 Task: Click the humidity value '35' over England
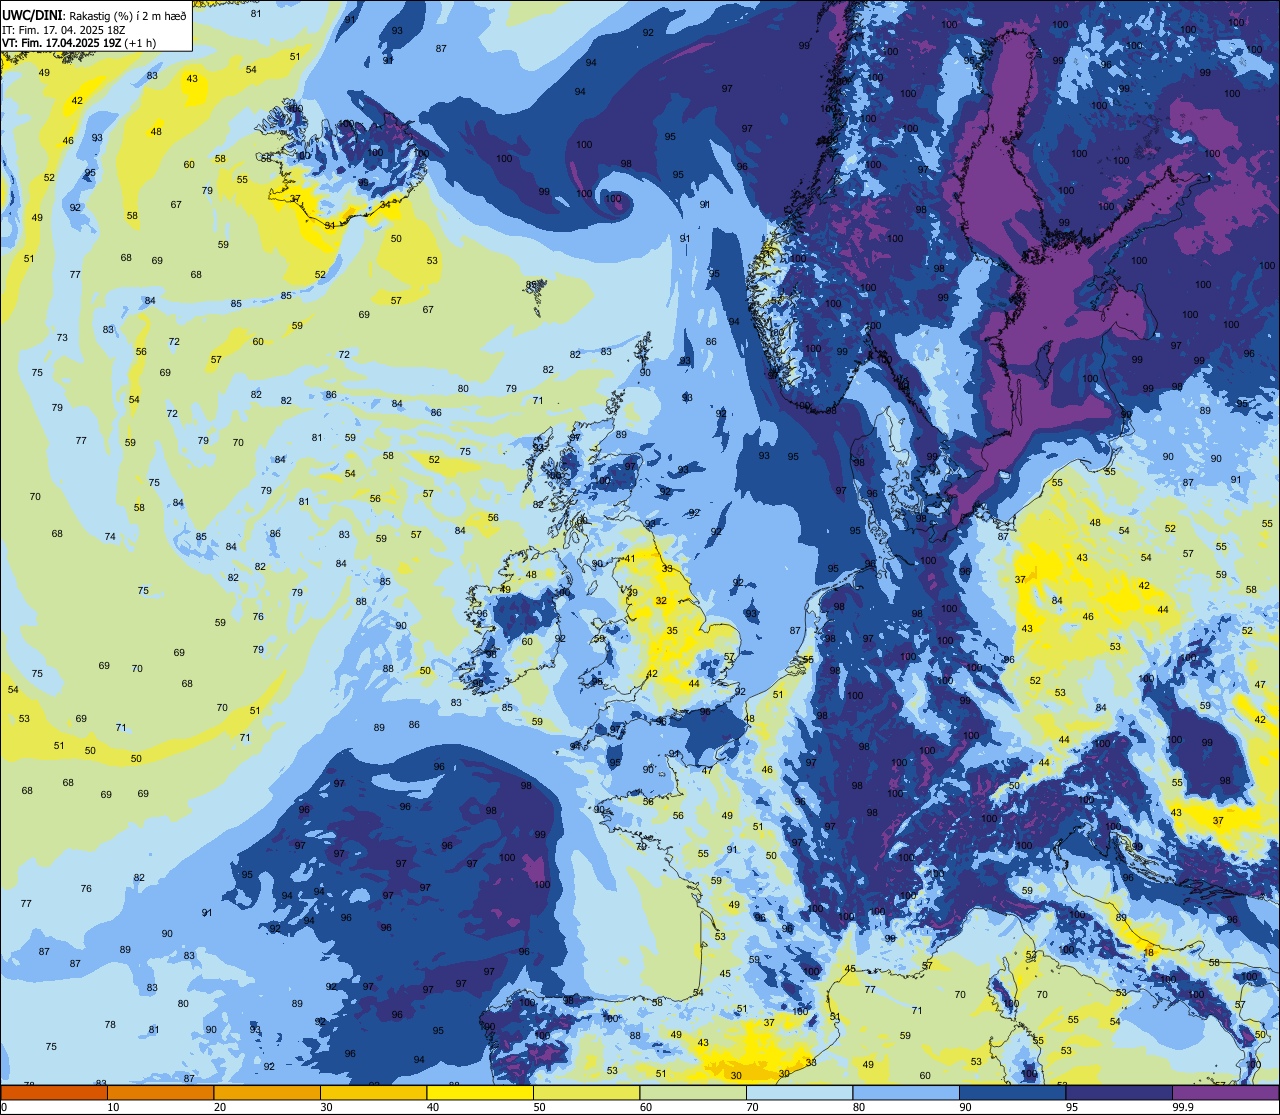[672, 631]
